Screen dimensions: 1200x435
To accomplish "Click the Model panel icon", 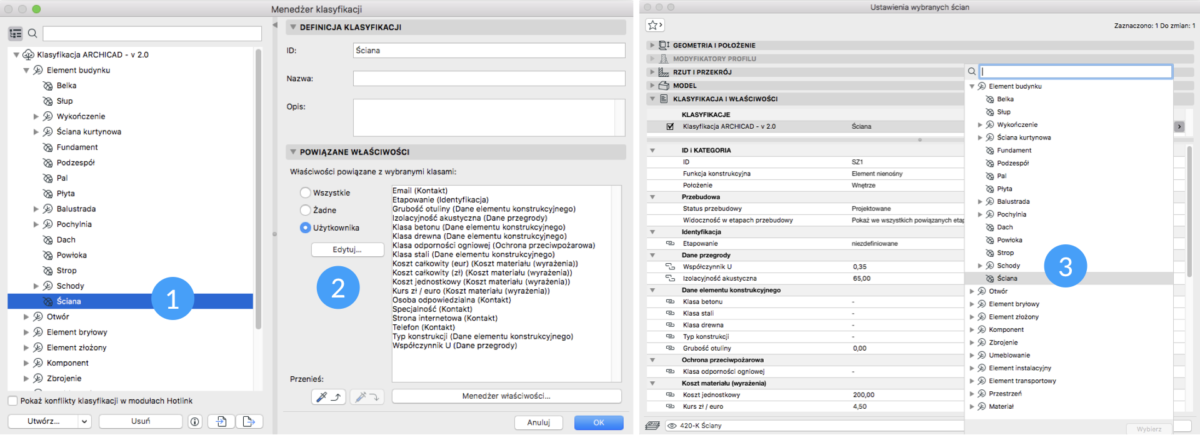I will point(664,85).
